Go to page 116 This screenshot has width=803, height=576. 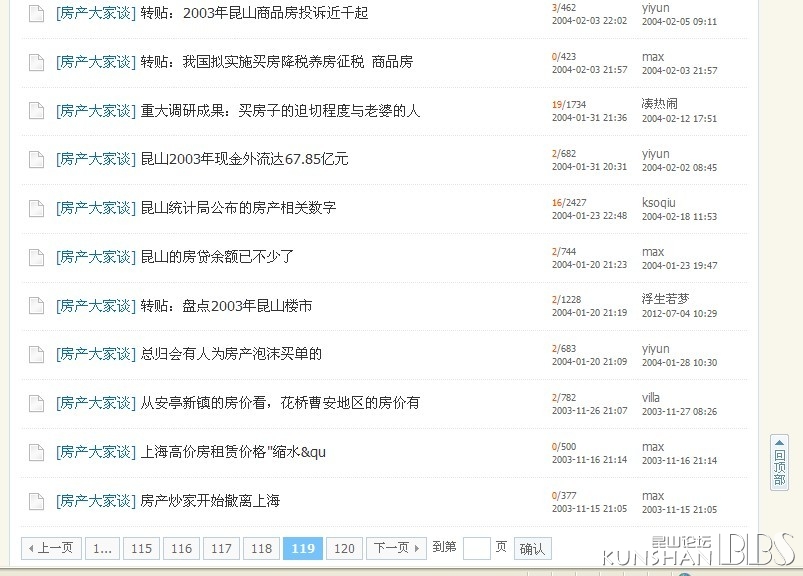[181, 548]
